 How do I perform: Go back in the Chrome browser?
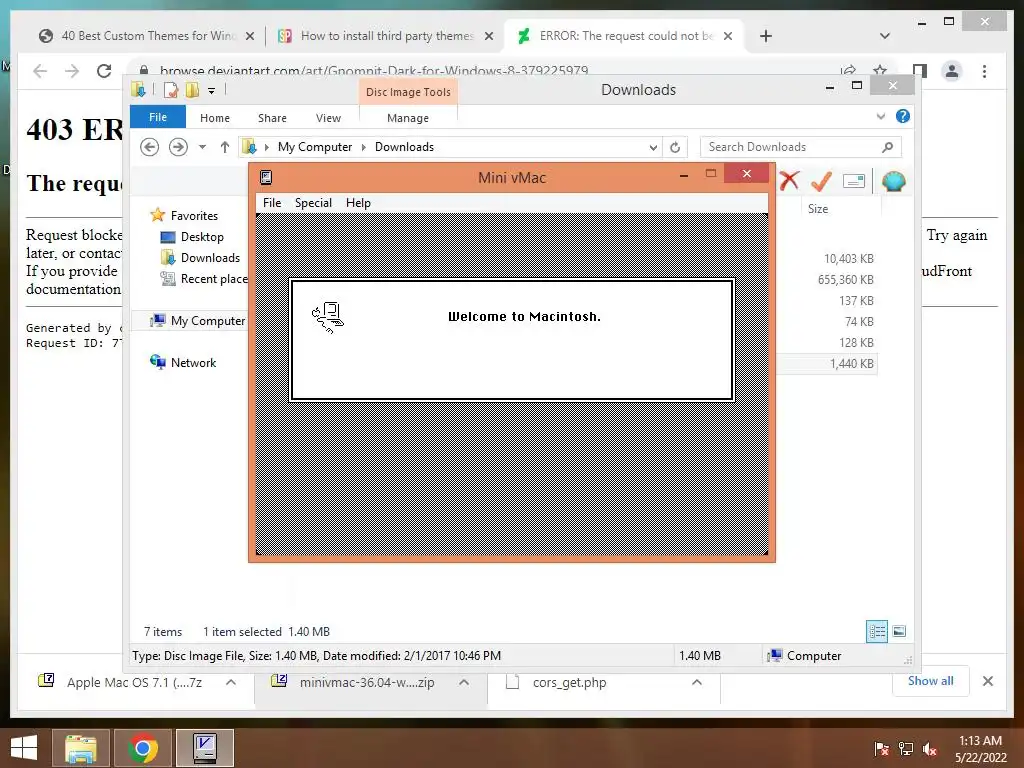coord(40,71)
